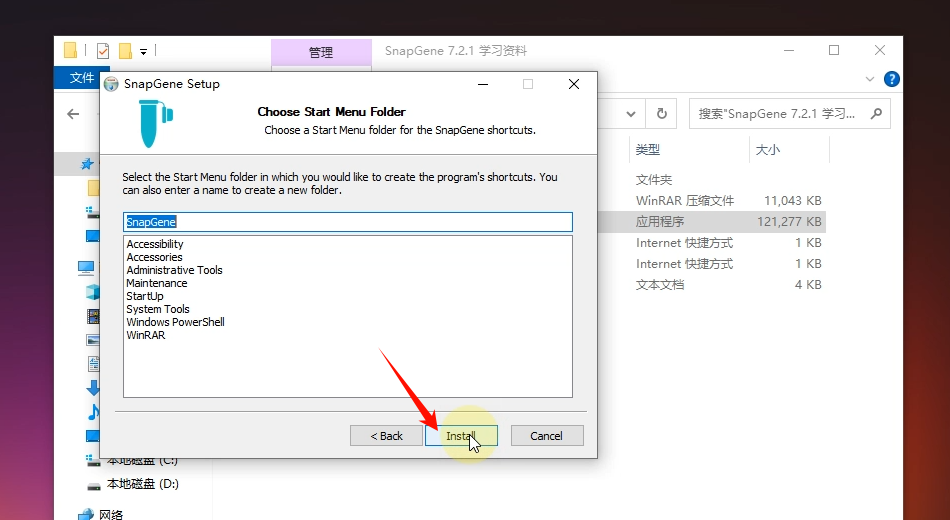The width and height of the screenshot is (950, 520).
Task: Switch to the 管理 ribbon tab
Action: click(320, 52)
